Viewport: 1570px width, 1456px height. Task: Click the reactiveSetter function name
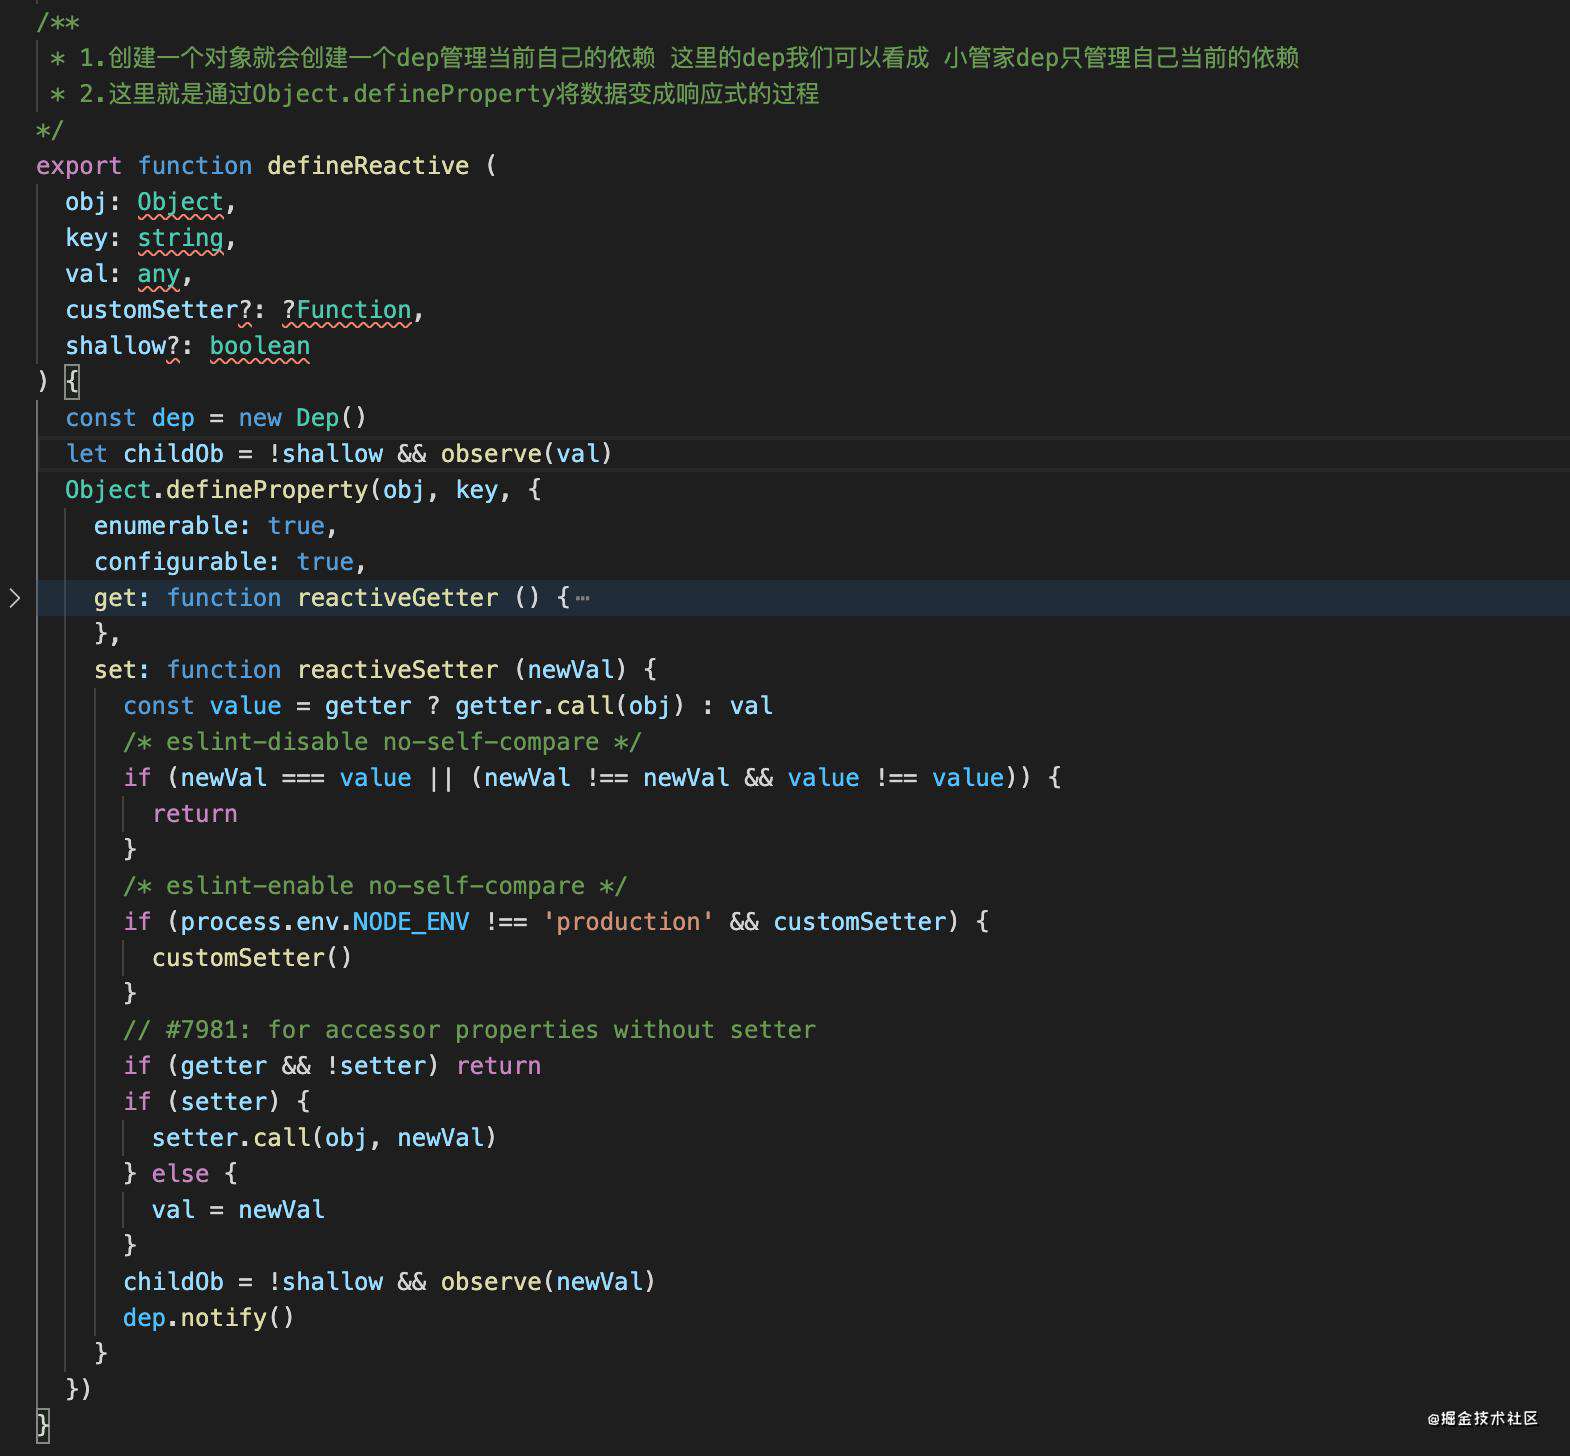pyautogui.click(x=397, y=670)
